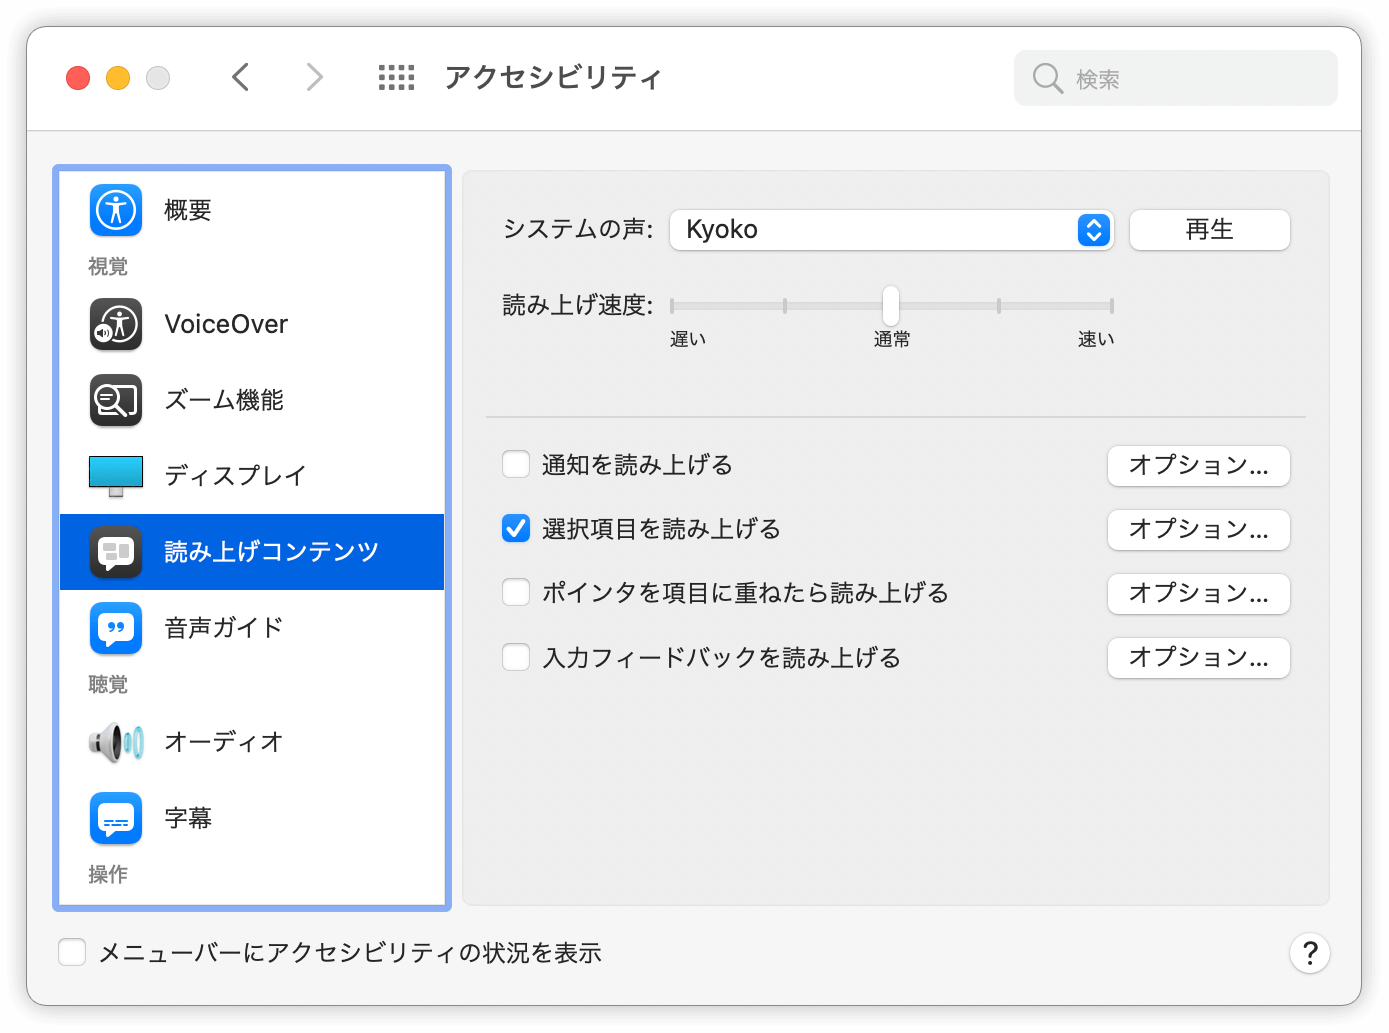Click the 遅い label under the slider
The image size is (1389, 1033).
coord(688,340)
